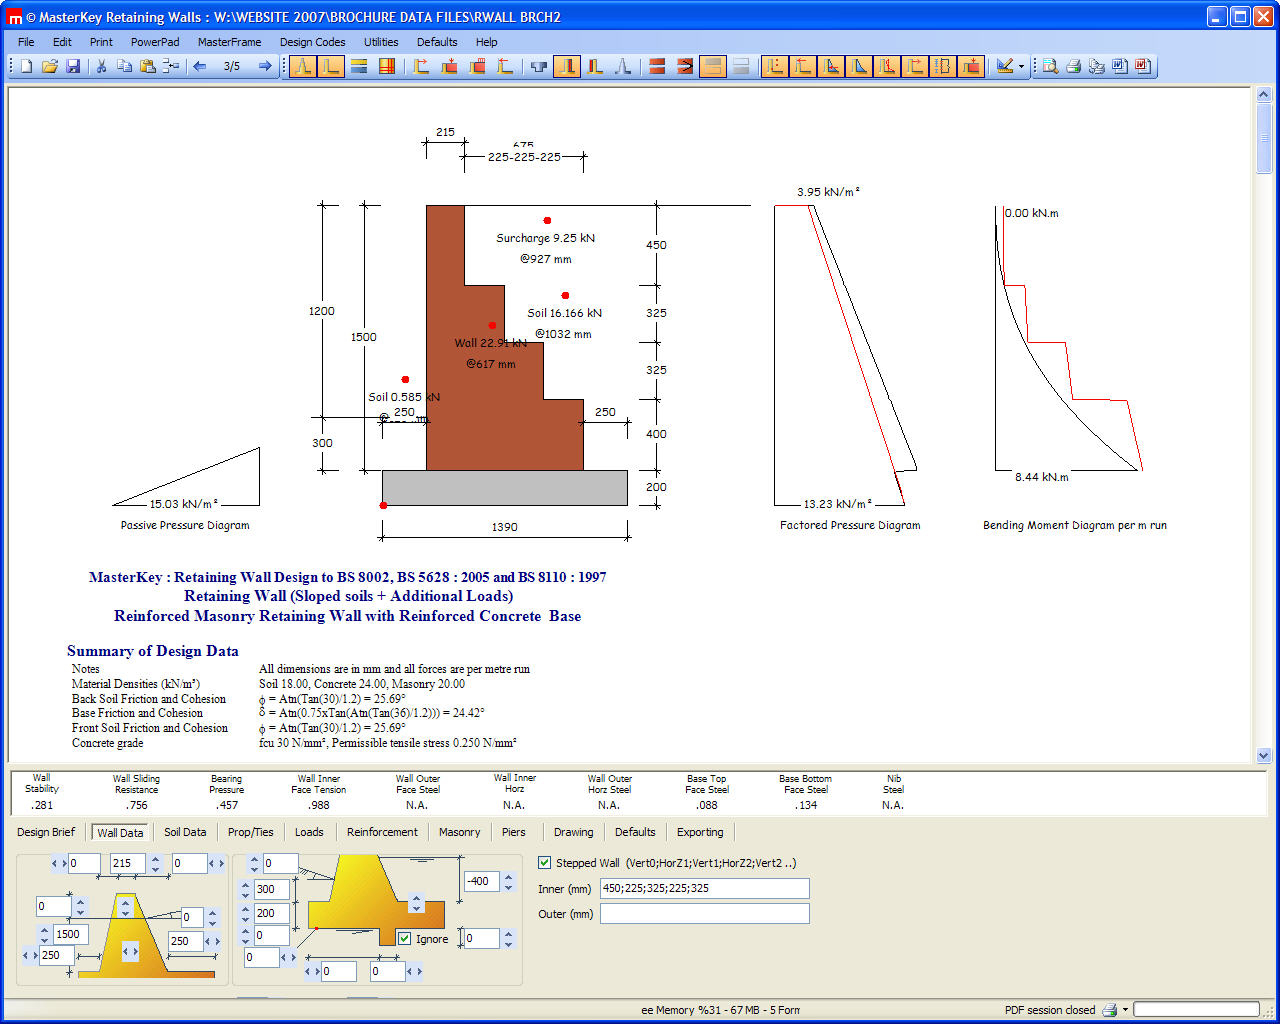This screenshot has width=1280, height=1024.
Task: Click the vertical scrollbar down arrow
Action: coord(1263,756)
